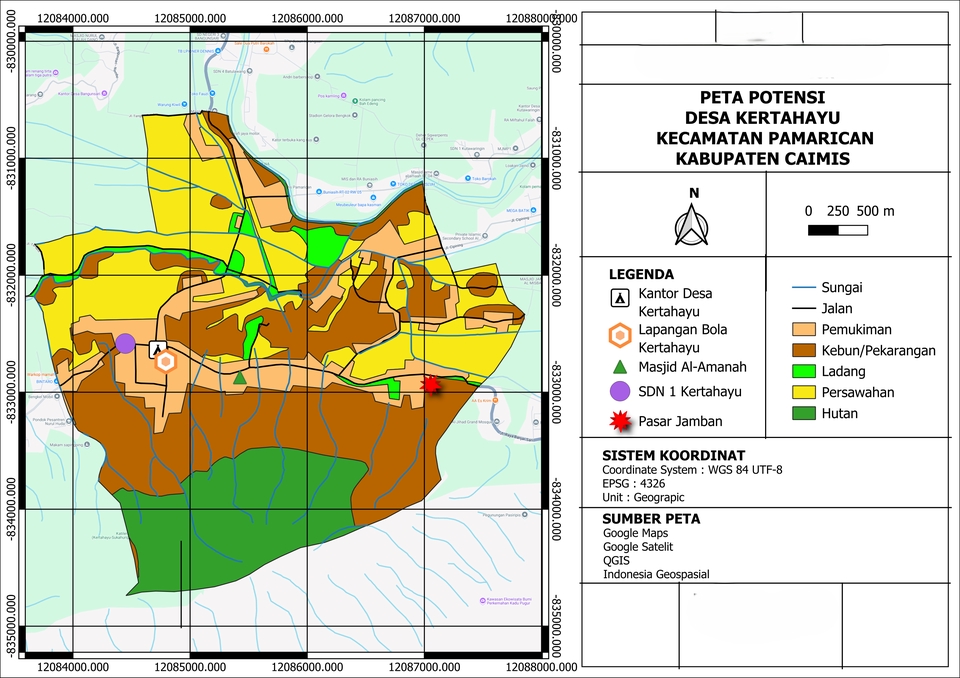The width and height of the screenshot is (960, 678).
Task: Toggle the Sungai line symbol in legend
Action: click(806, 287)
